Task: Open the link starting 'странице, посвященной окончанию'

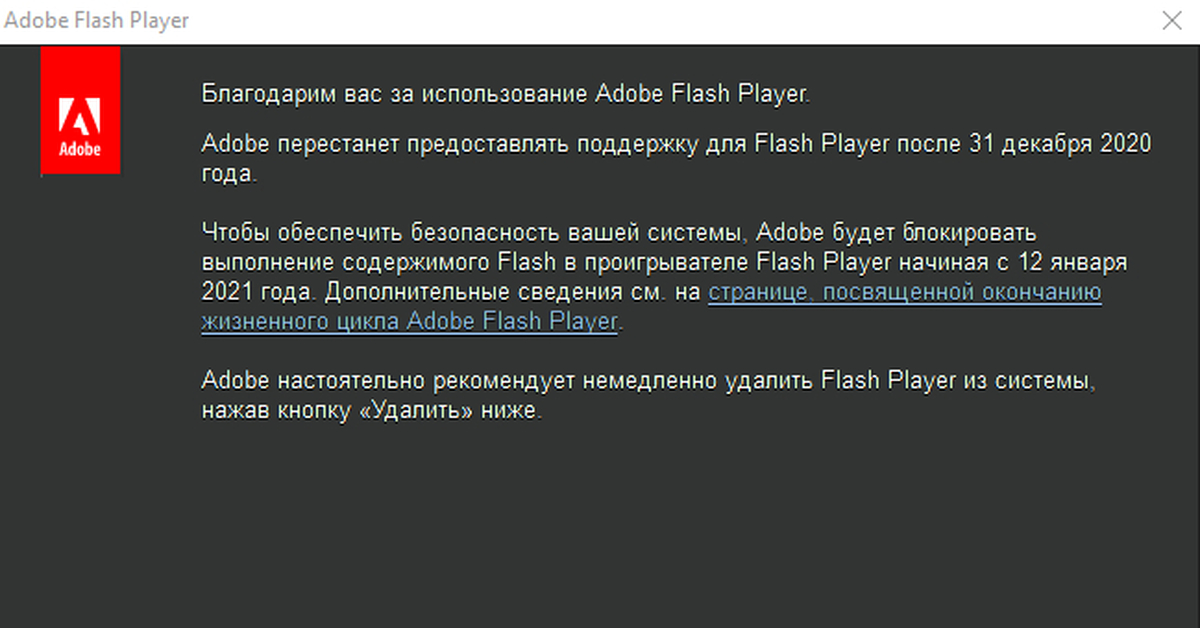Action: (905, 293)
